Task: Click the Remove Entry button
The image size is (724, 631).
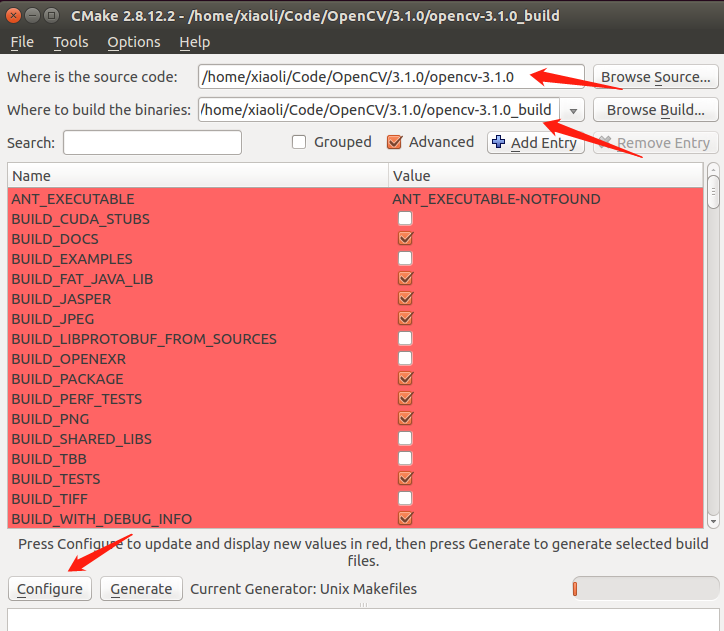Action: point(656,143)
